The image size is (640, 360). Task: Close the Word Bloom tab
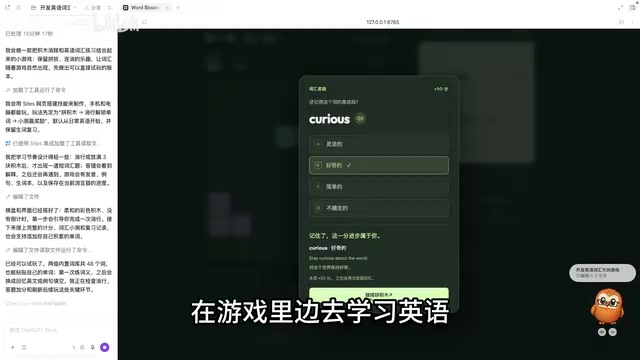point(167,7)
